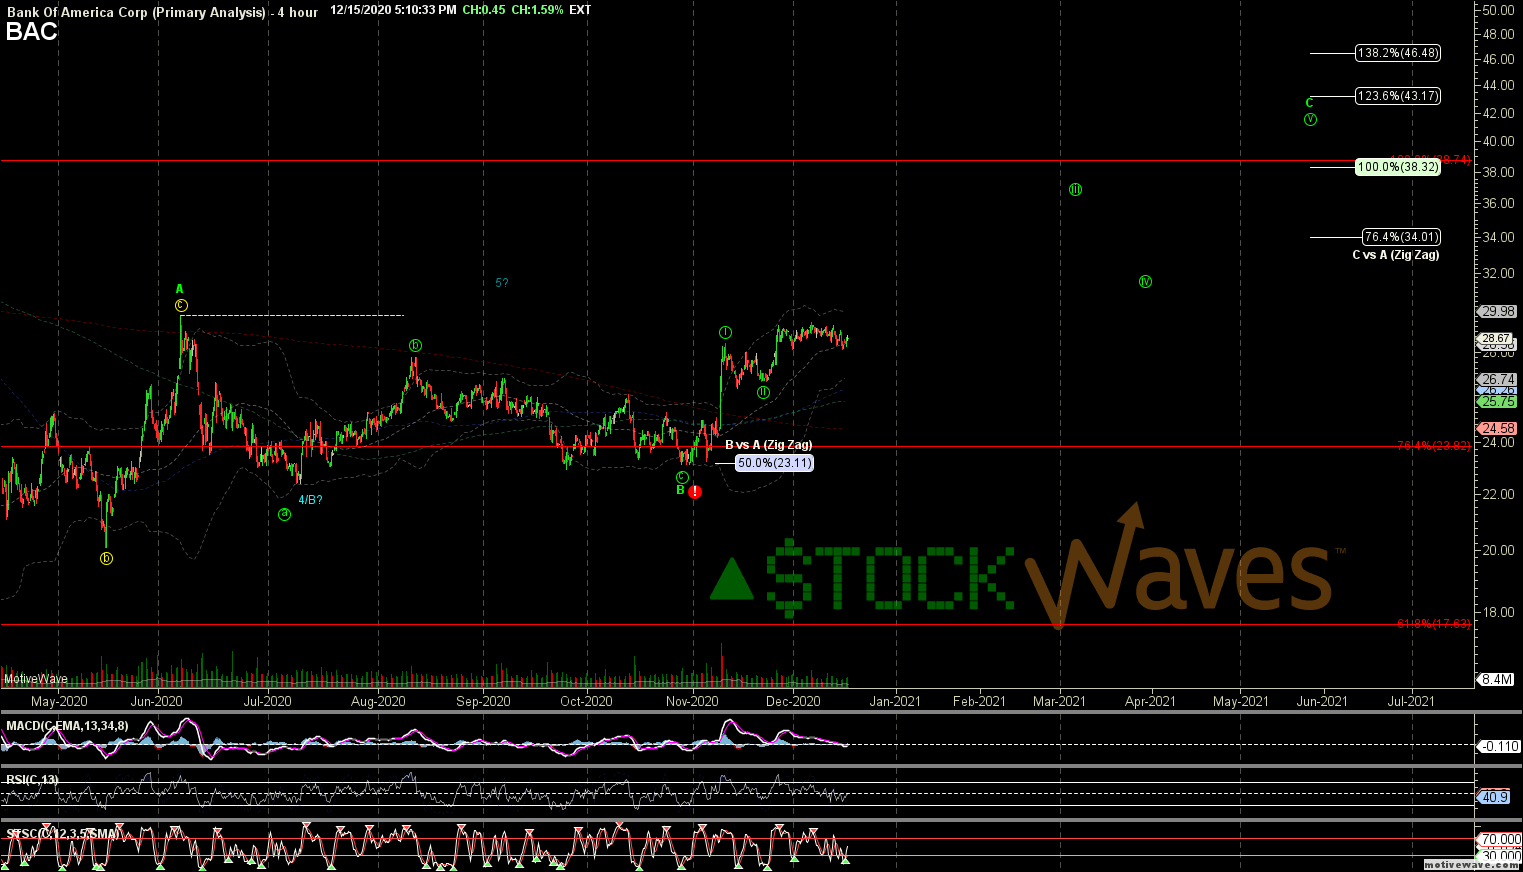The height and width of the screenshot is (872, 1523).
Task: Click the 18.00 price axis label
Action: [1498, 612]
